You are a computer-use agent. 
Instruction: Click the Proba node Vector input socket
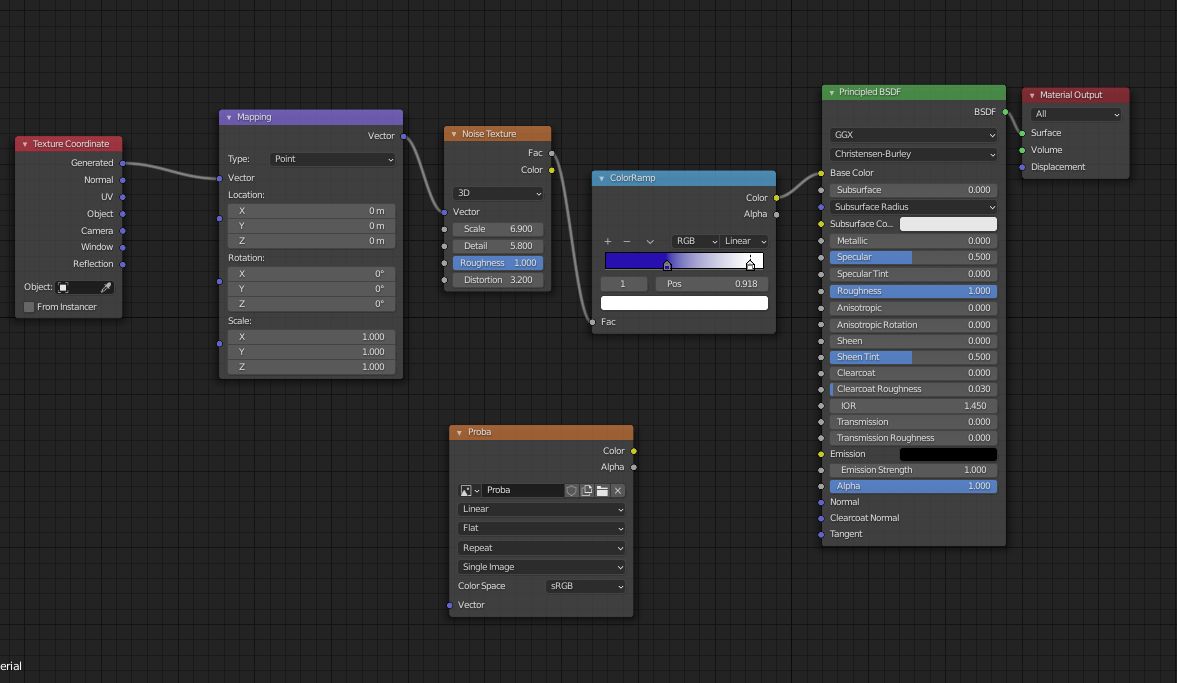coord(450,605)
